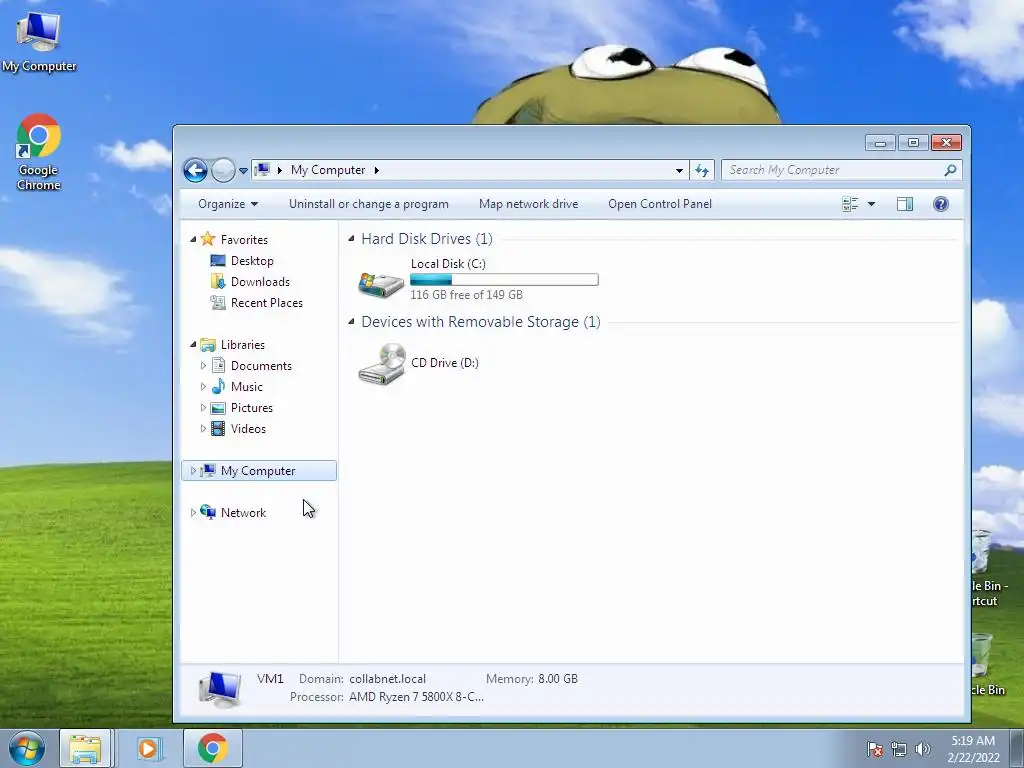1024x768 pixels.
Task: Click Map network drive
Action: click(x=528, y=204)
